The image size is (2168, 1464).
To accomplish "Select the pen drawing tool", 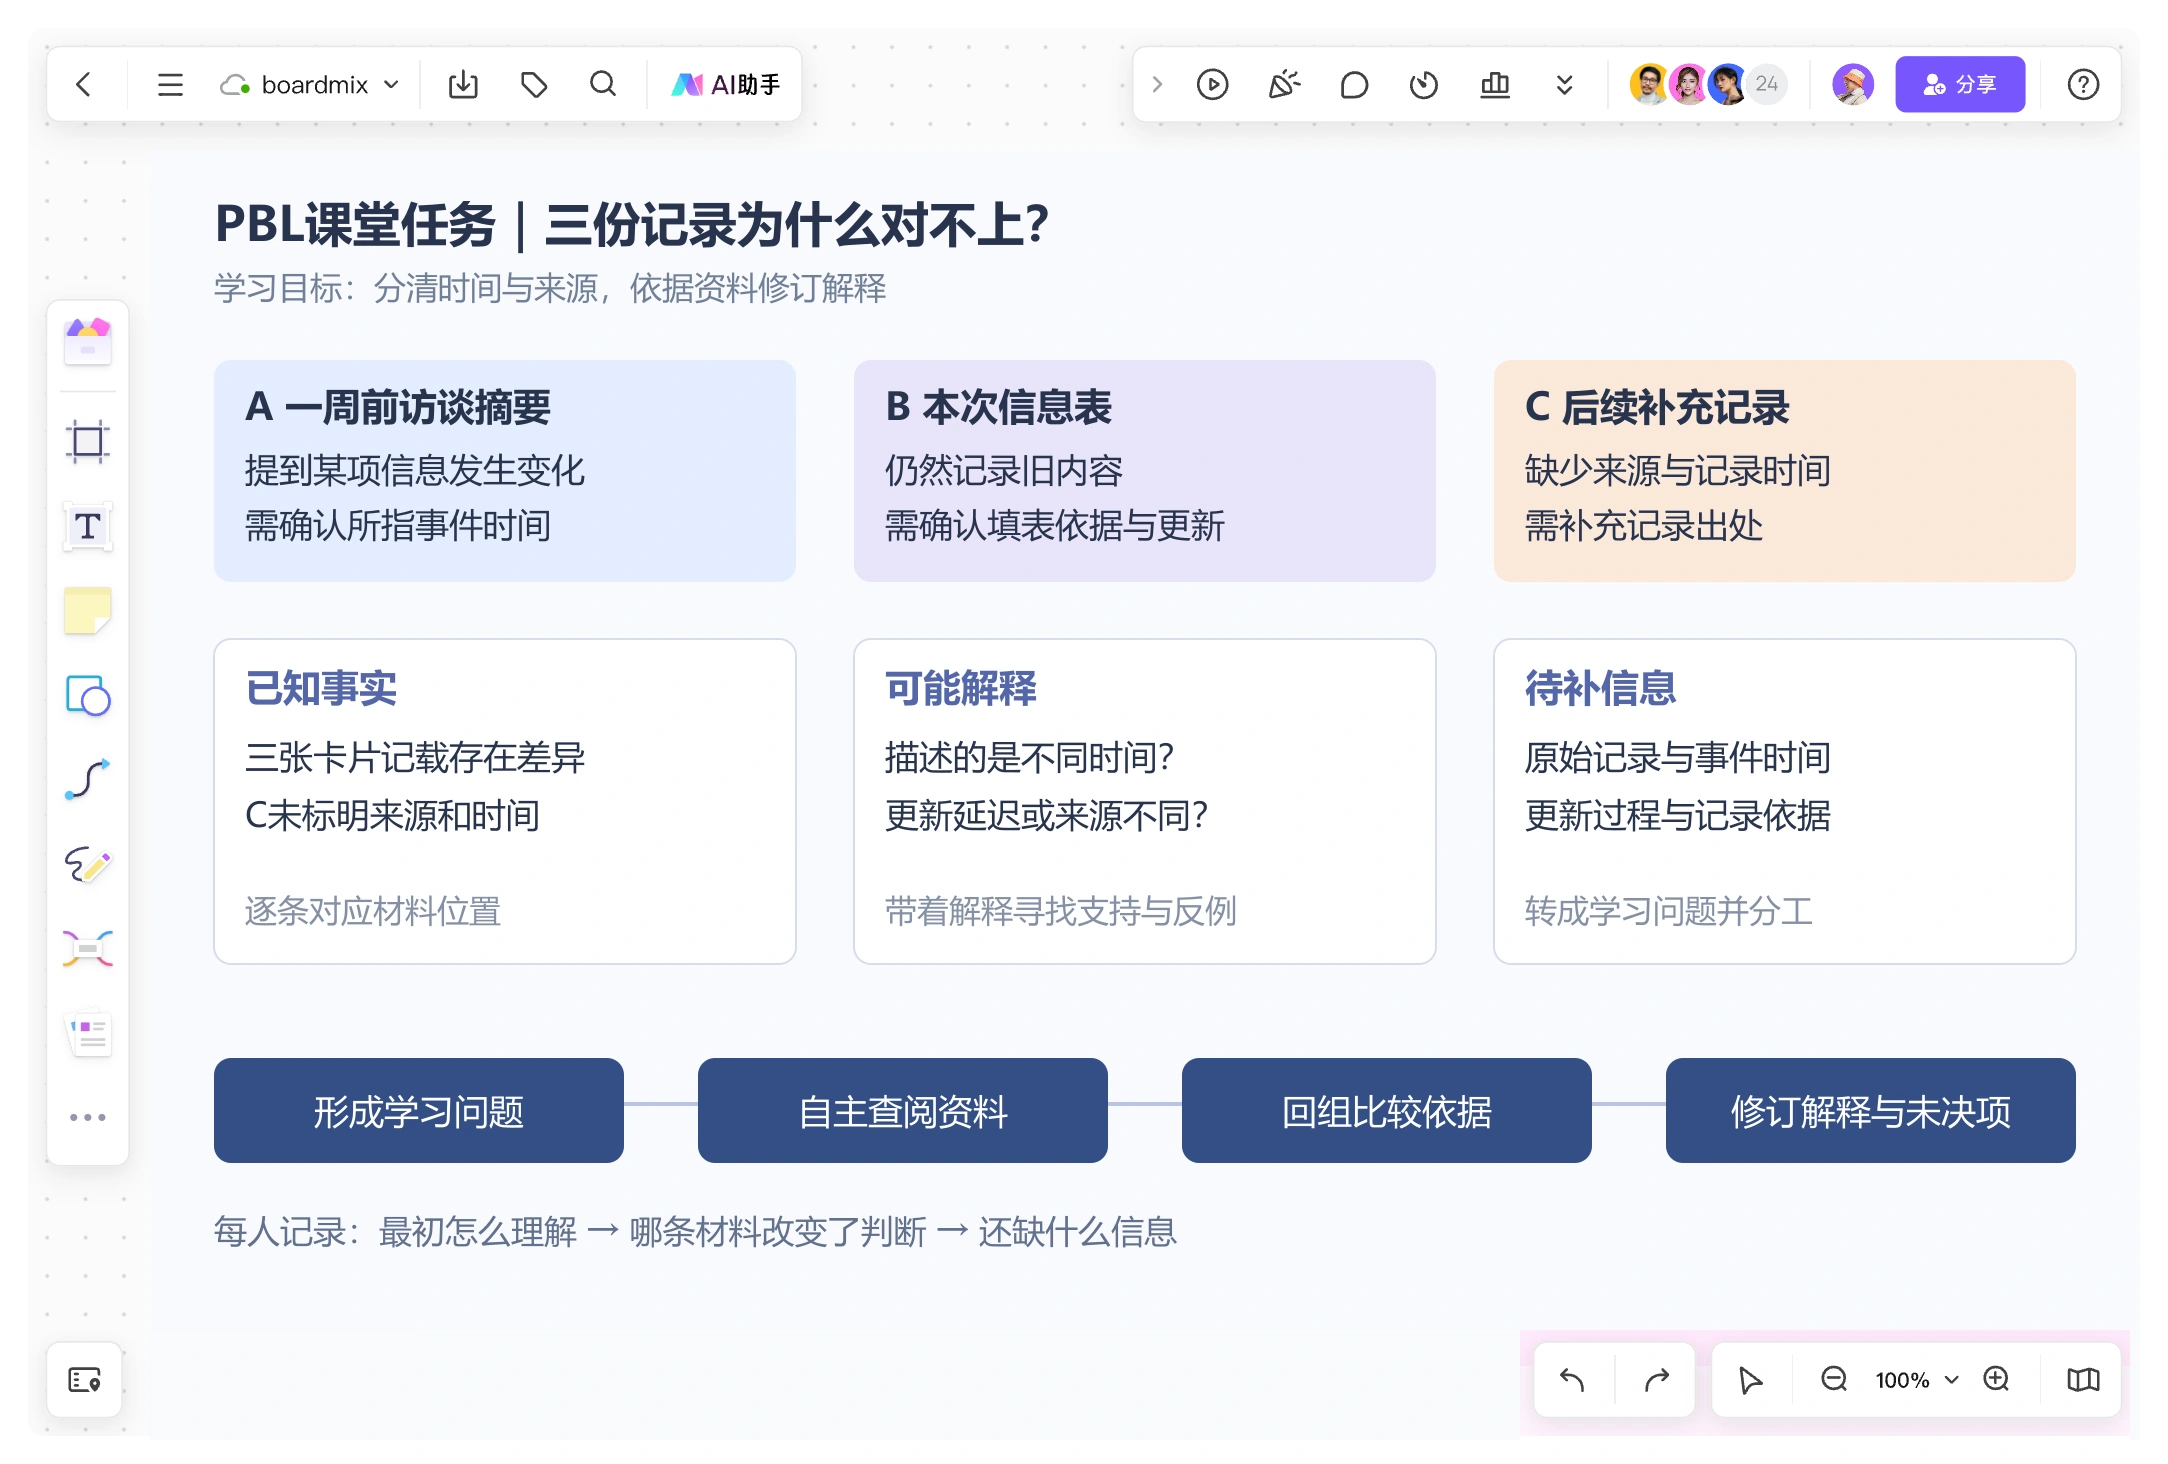I will 88,864.
